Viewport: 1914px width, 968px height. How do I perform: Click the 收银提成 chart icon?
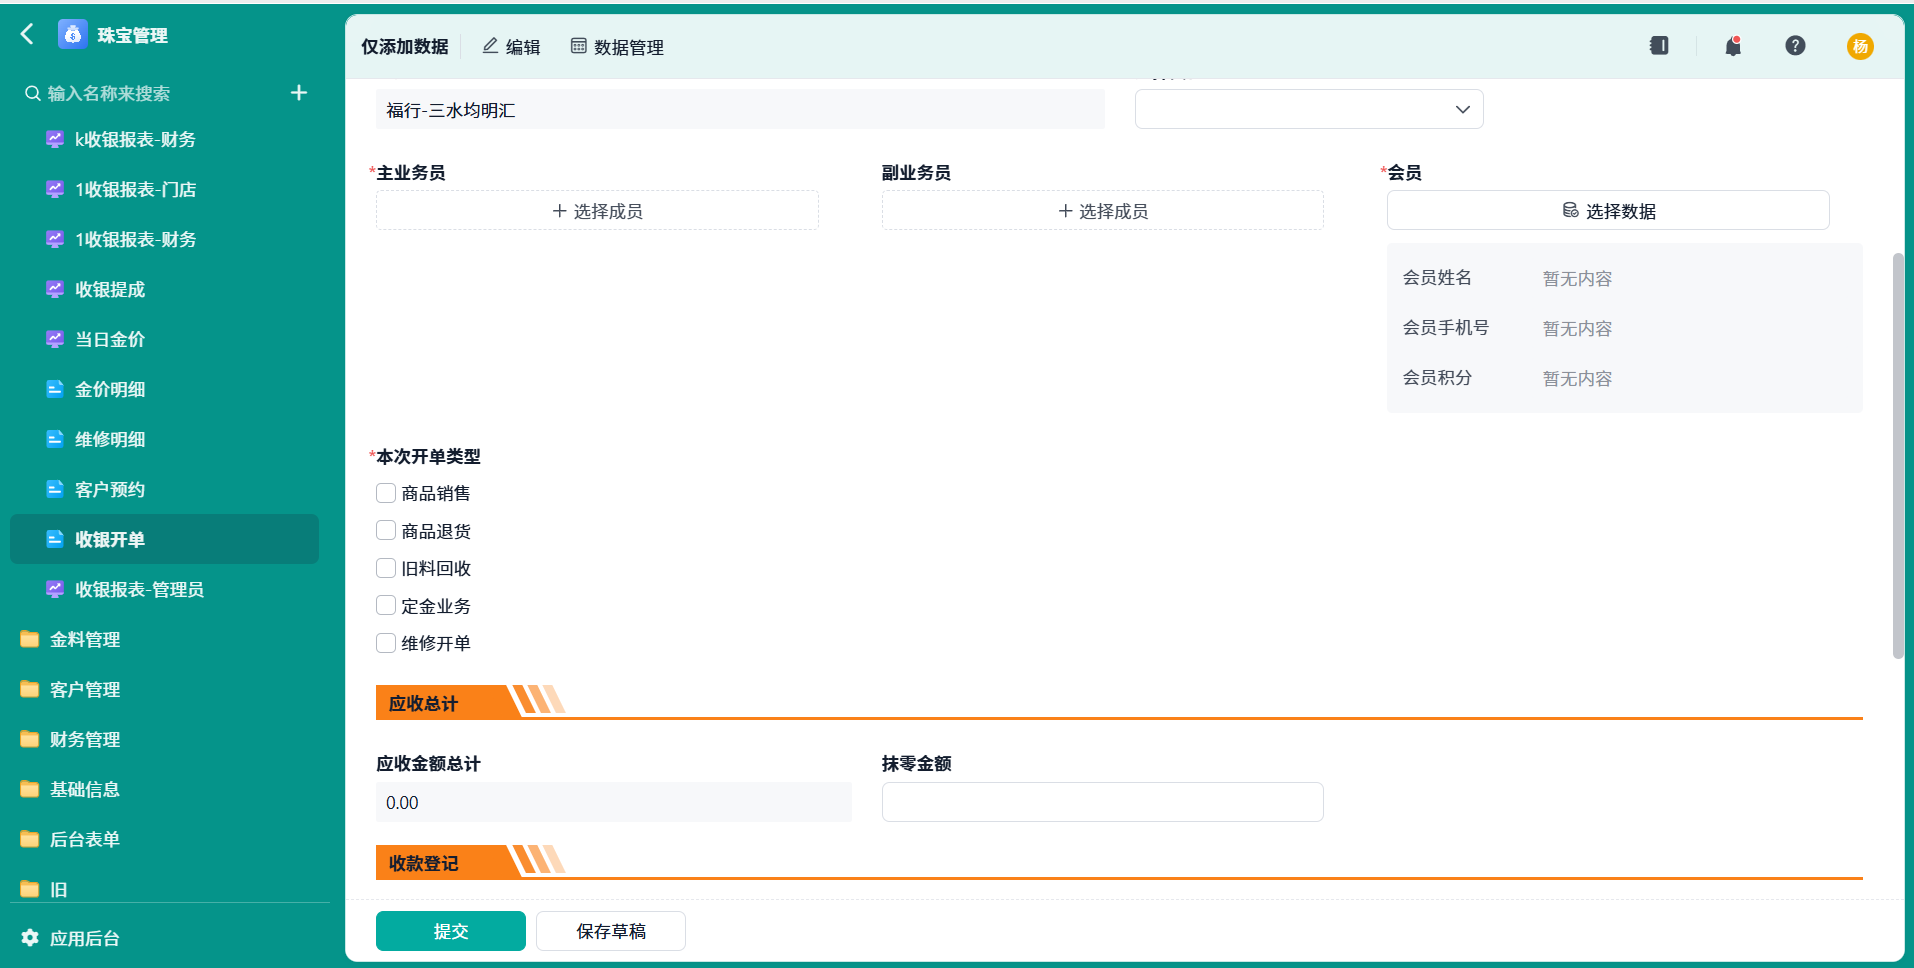(55, 289)
